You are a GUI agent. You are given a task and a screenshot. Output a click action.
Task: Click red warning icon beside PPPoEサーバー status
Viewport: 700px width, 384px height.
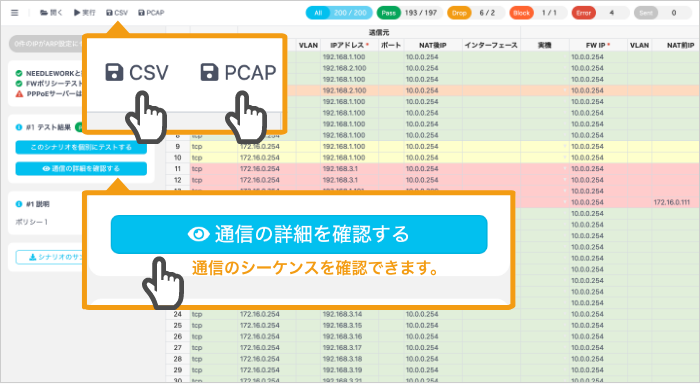click(x=19, y=94)
